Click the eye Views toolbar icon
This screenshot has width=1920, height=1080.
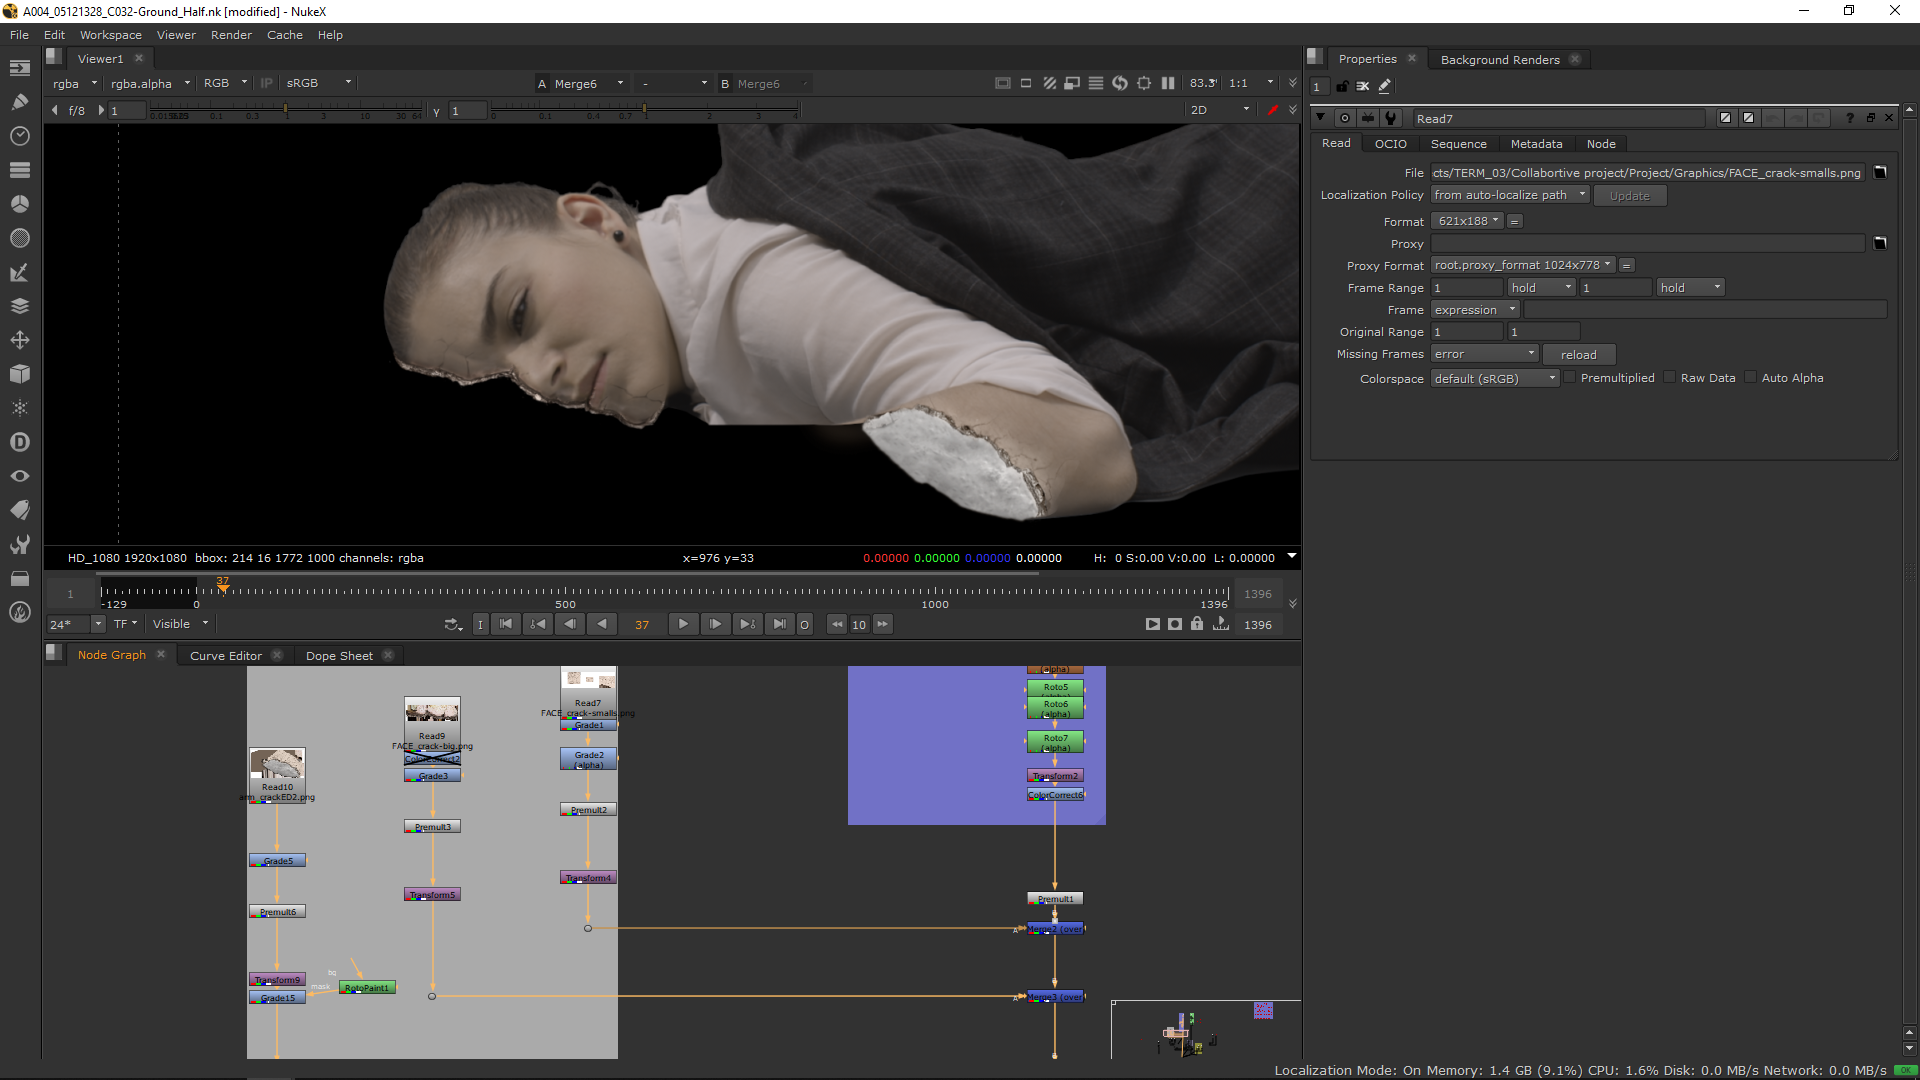pyautogui.click(x=20, y=476)
